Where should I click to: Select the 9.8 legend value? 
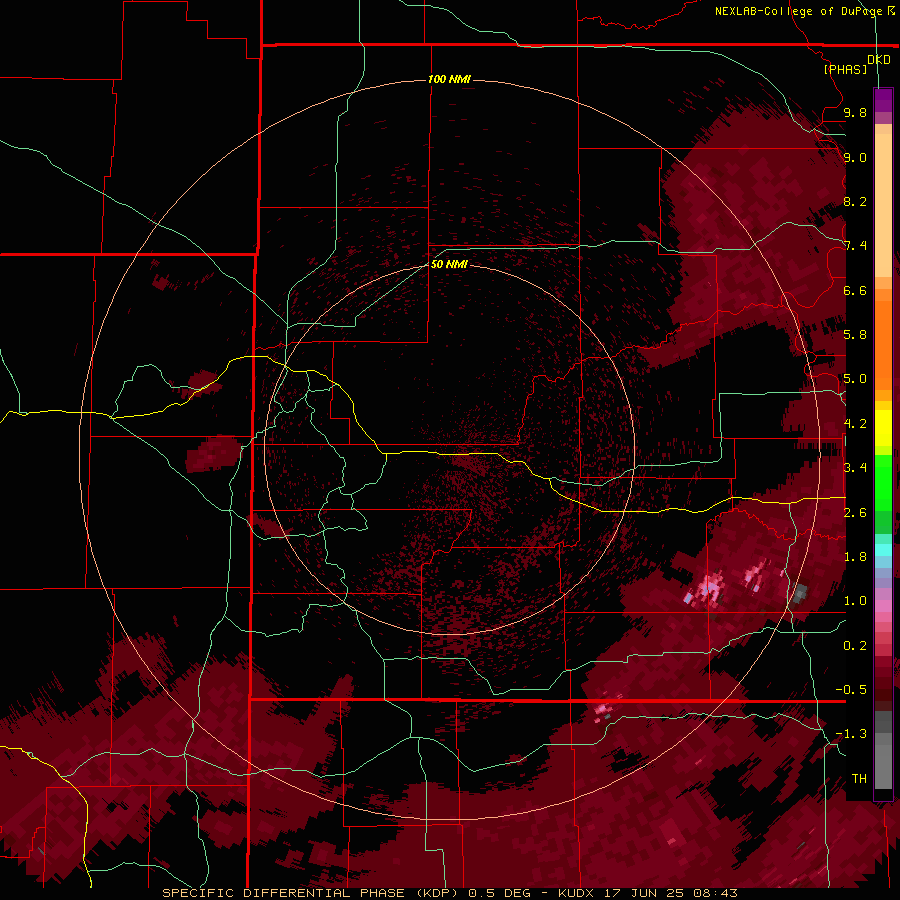click(855, 112)
